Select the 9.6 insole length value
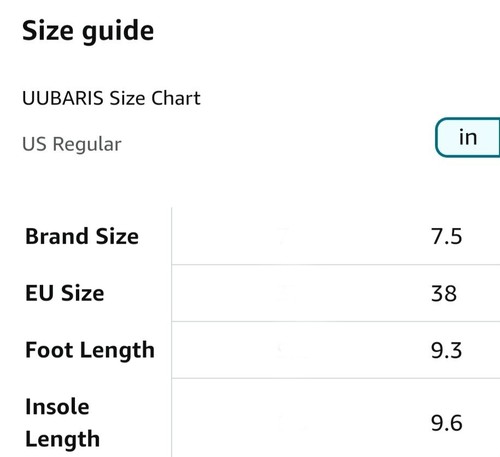 pos(447,423)
